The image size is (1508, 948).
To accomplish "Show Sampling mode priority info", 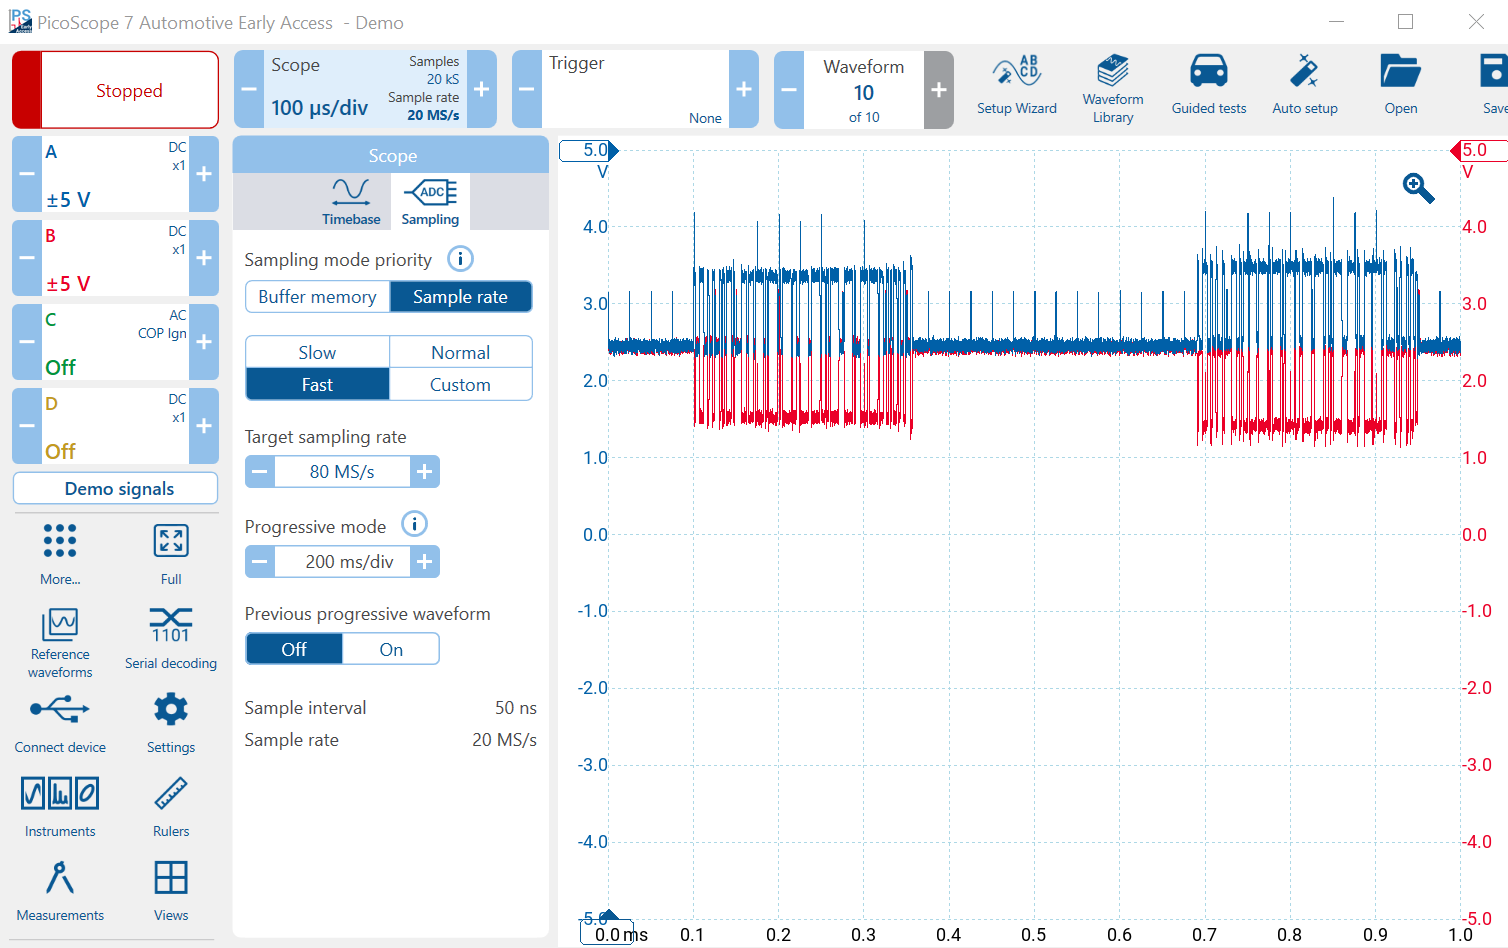I will pyautogui.click(x=460, y=259).
